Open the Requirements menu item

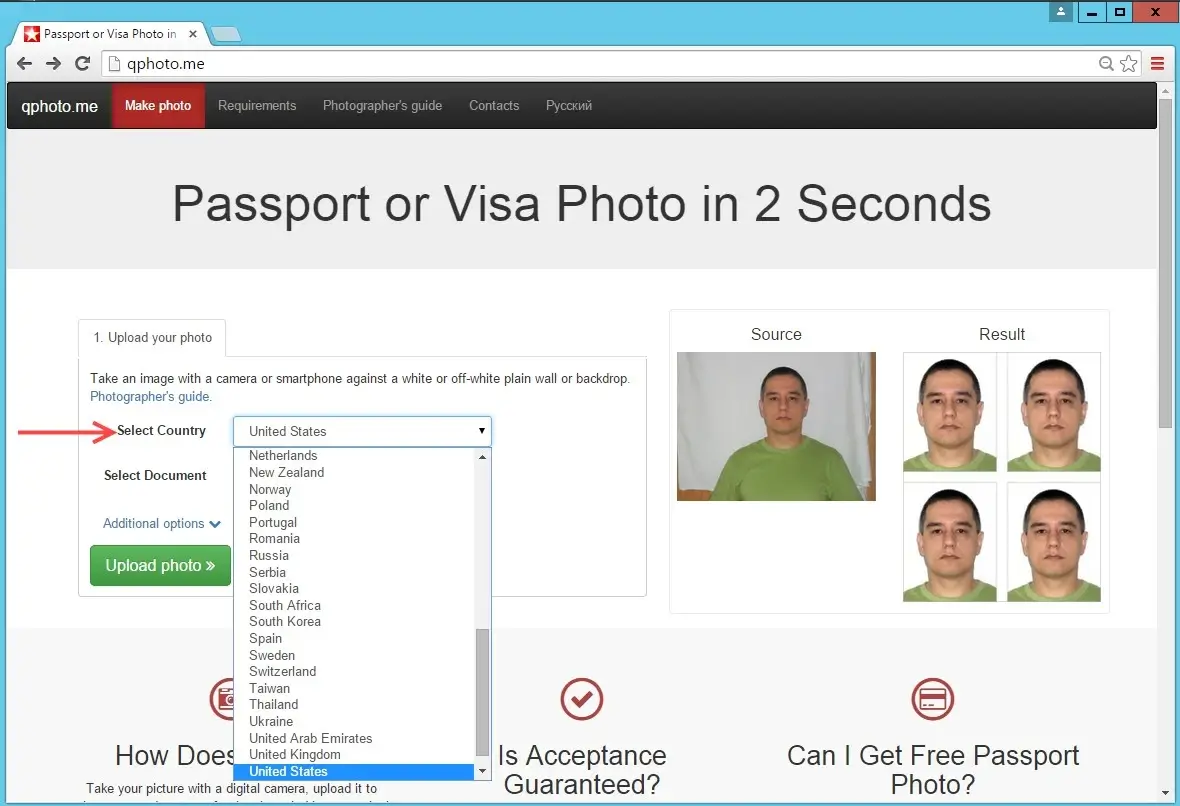pyautogui.click(x=257, y=105)
